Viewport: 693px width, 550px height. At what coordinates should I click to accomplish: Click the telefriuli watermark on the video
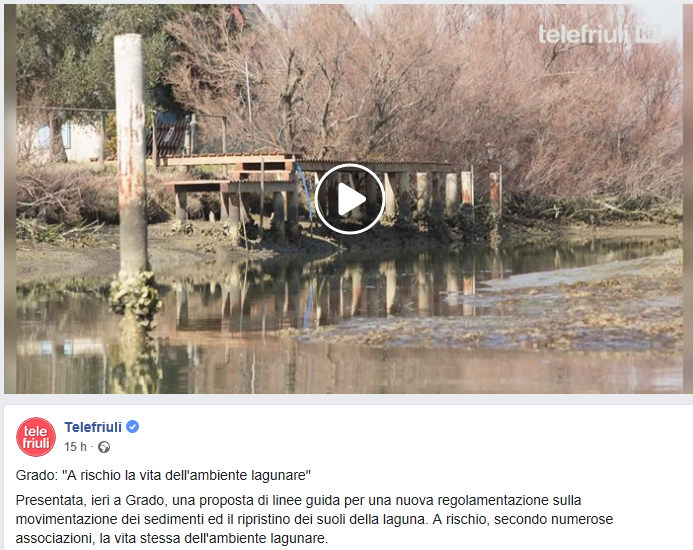point(583,34)
